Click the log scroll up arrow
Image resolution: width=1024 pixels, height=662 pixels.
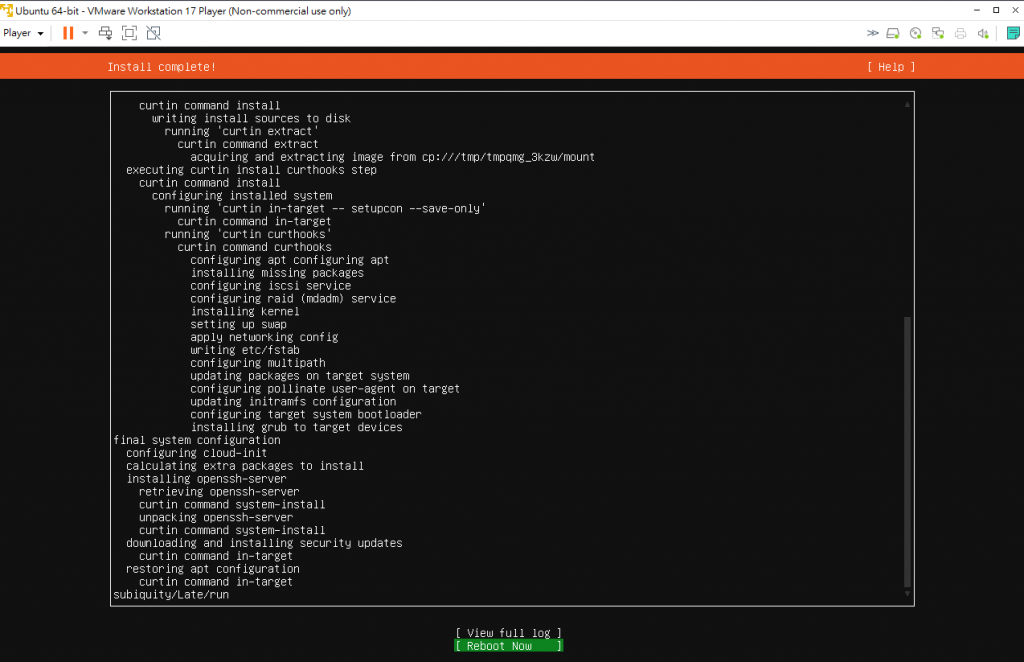tap(907, 104)
